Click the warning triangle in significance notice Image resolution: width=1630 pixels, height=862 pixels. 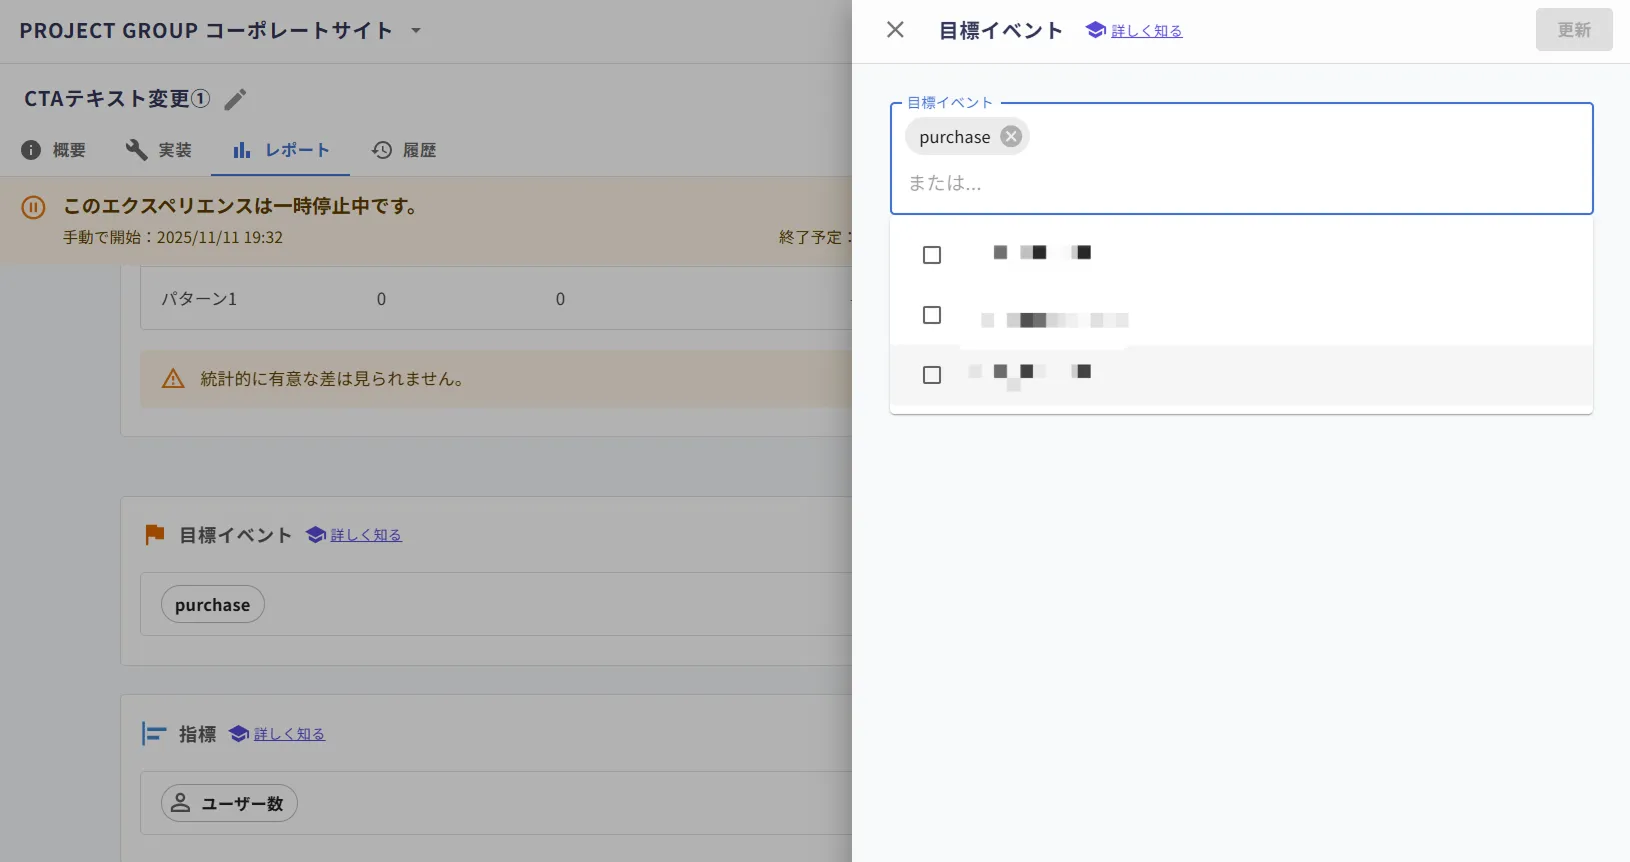[x=173, y=379]
